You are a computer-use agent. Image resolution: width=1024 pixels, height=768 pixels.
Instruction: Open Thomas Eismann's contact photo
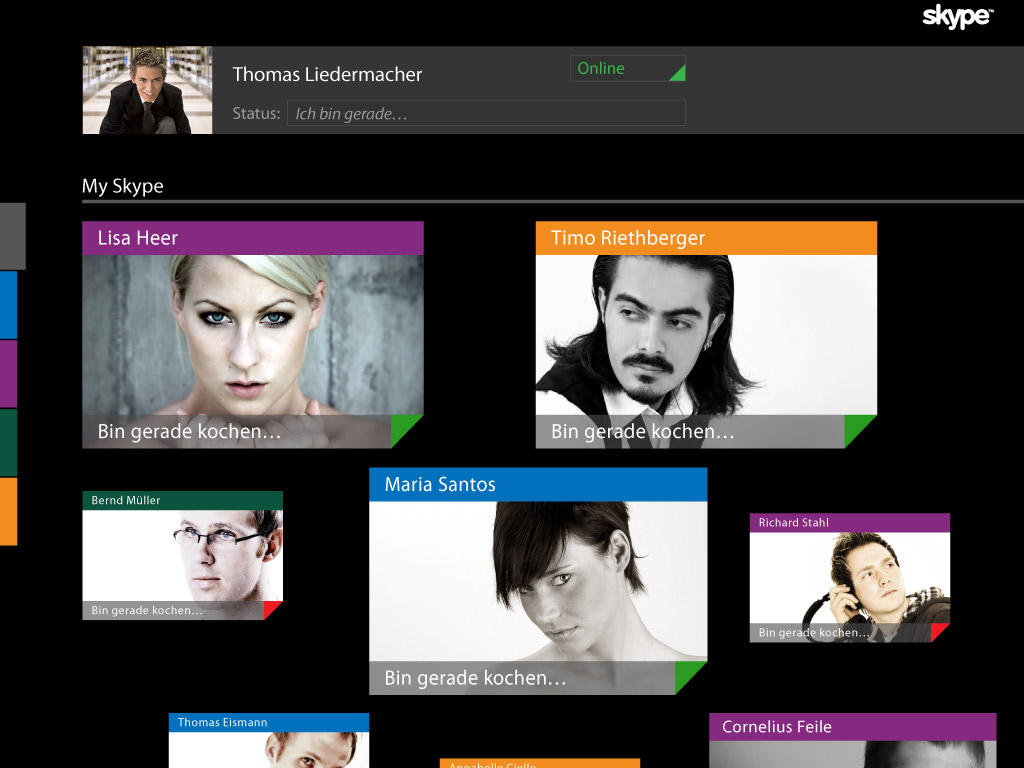coord(269,750)
